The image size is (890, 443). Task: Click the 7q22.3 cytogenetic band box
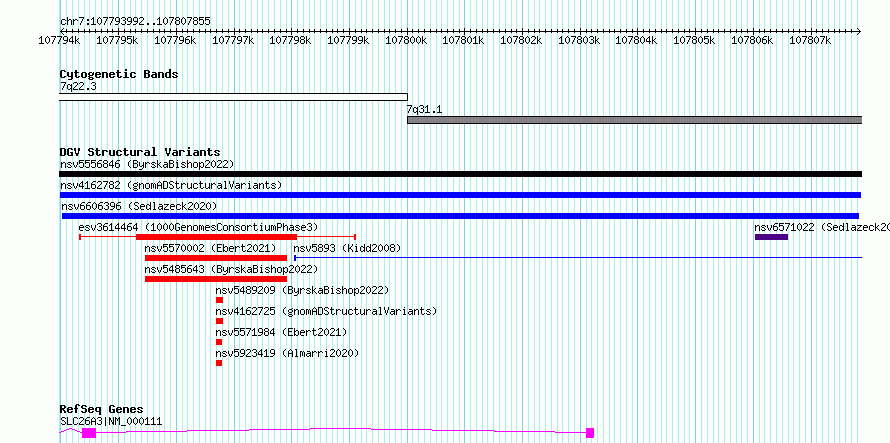tap(233, 97)
